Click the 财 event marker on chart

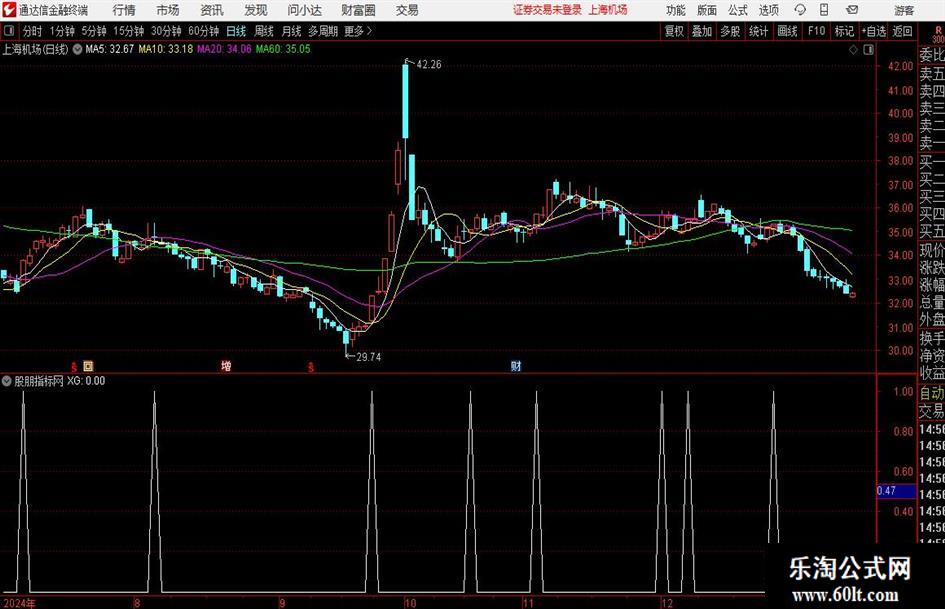coord(516,365)
